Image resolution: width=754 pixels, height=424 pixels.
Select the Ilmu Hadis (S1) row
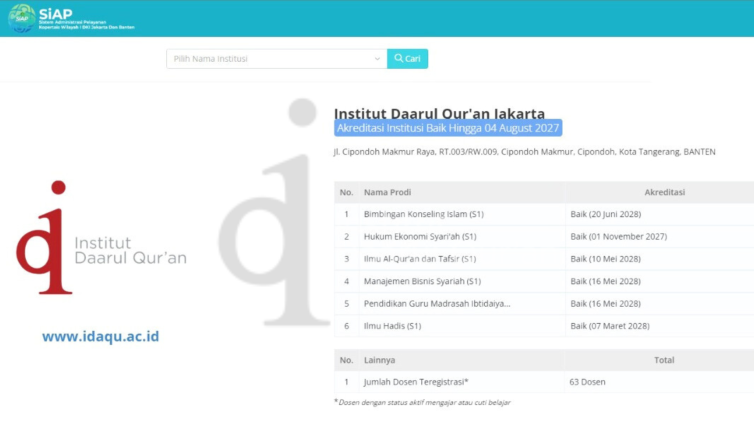click(x=544, y=326)
